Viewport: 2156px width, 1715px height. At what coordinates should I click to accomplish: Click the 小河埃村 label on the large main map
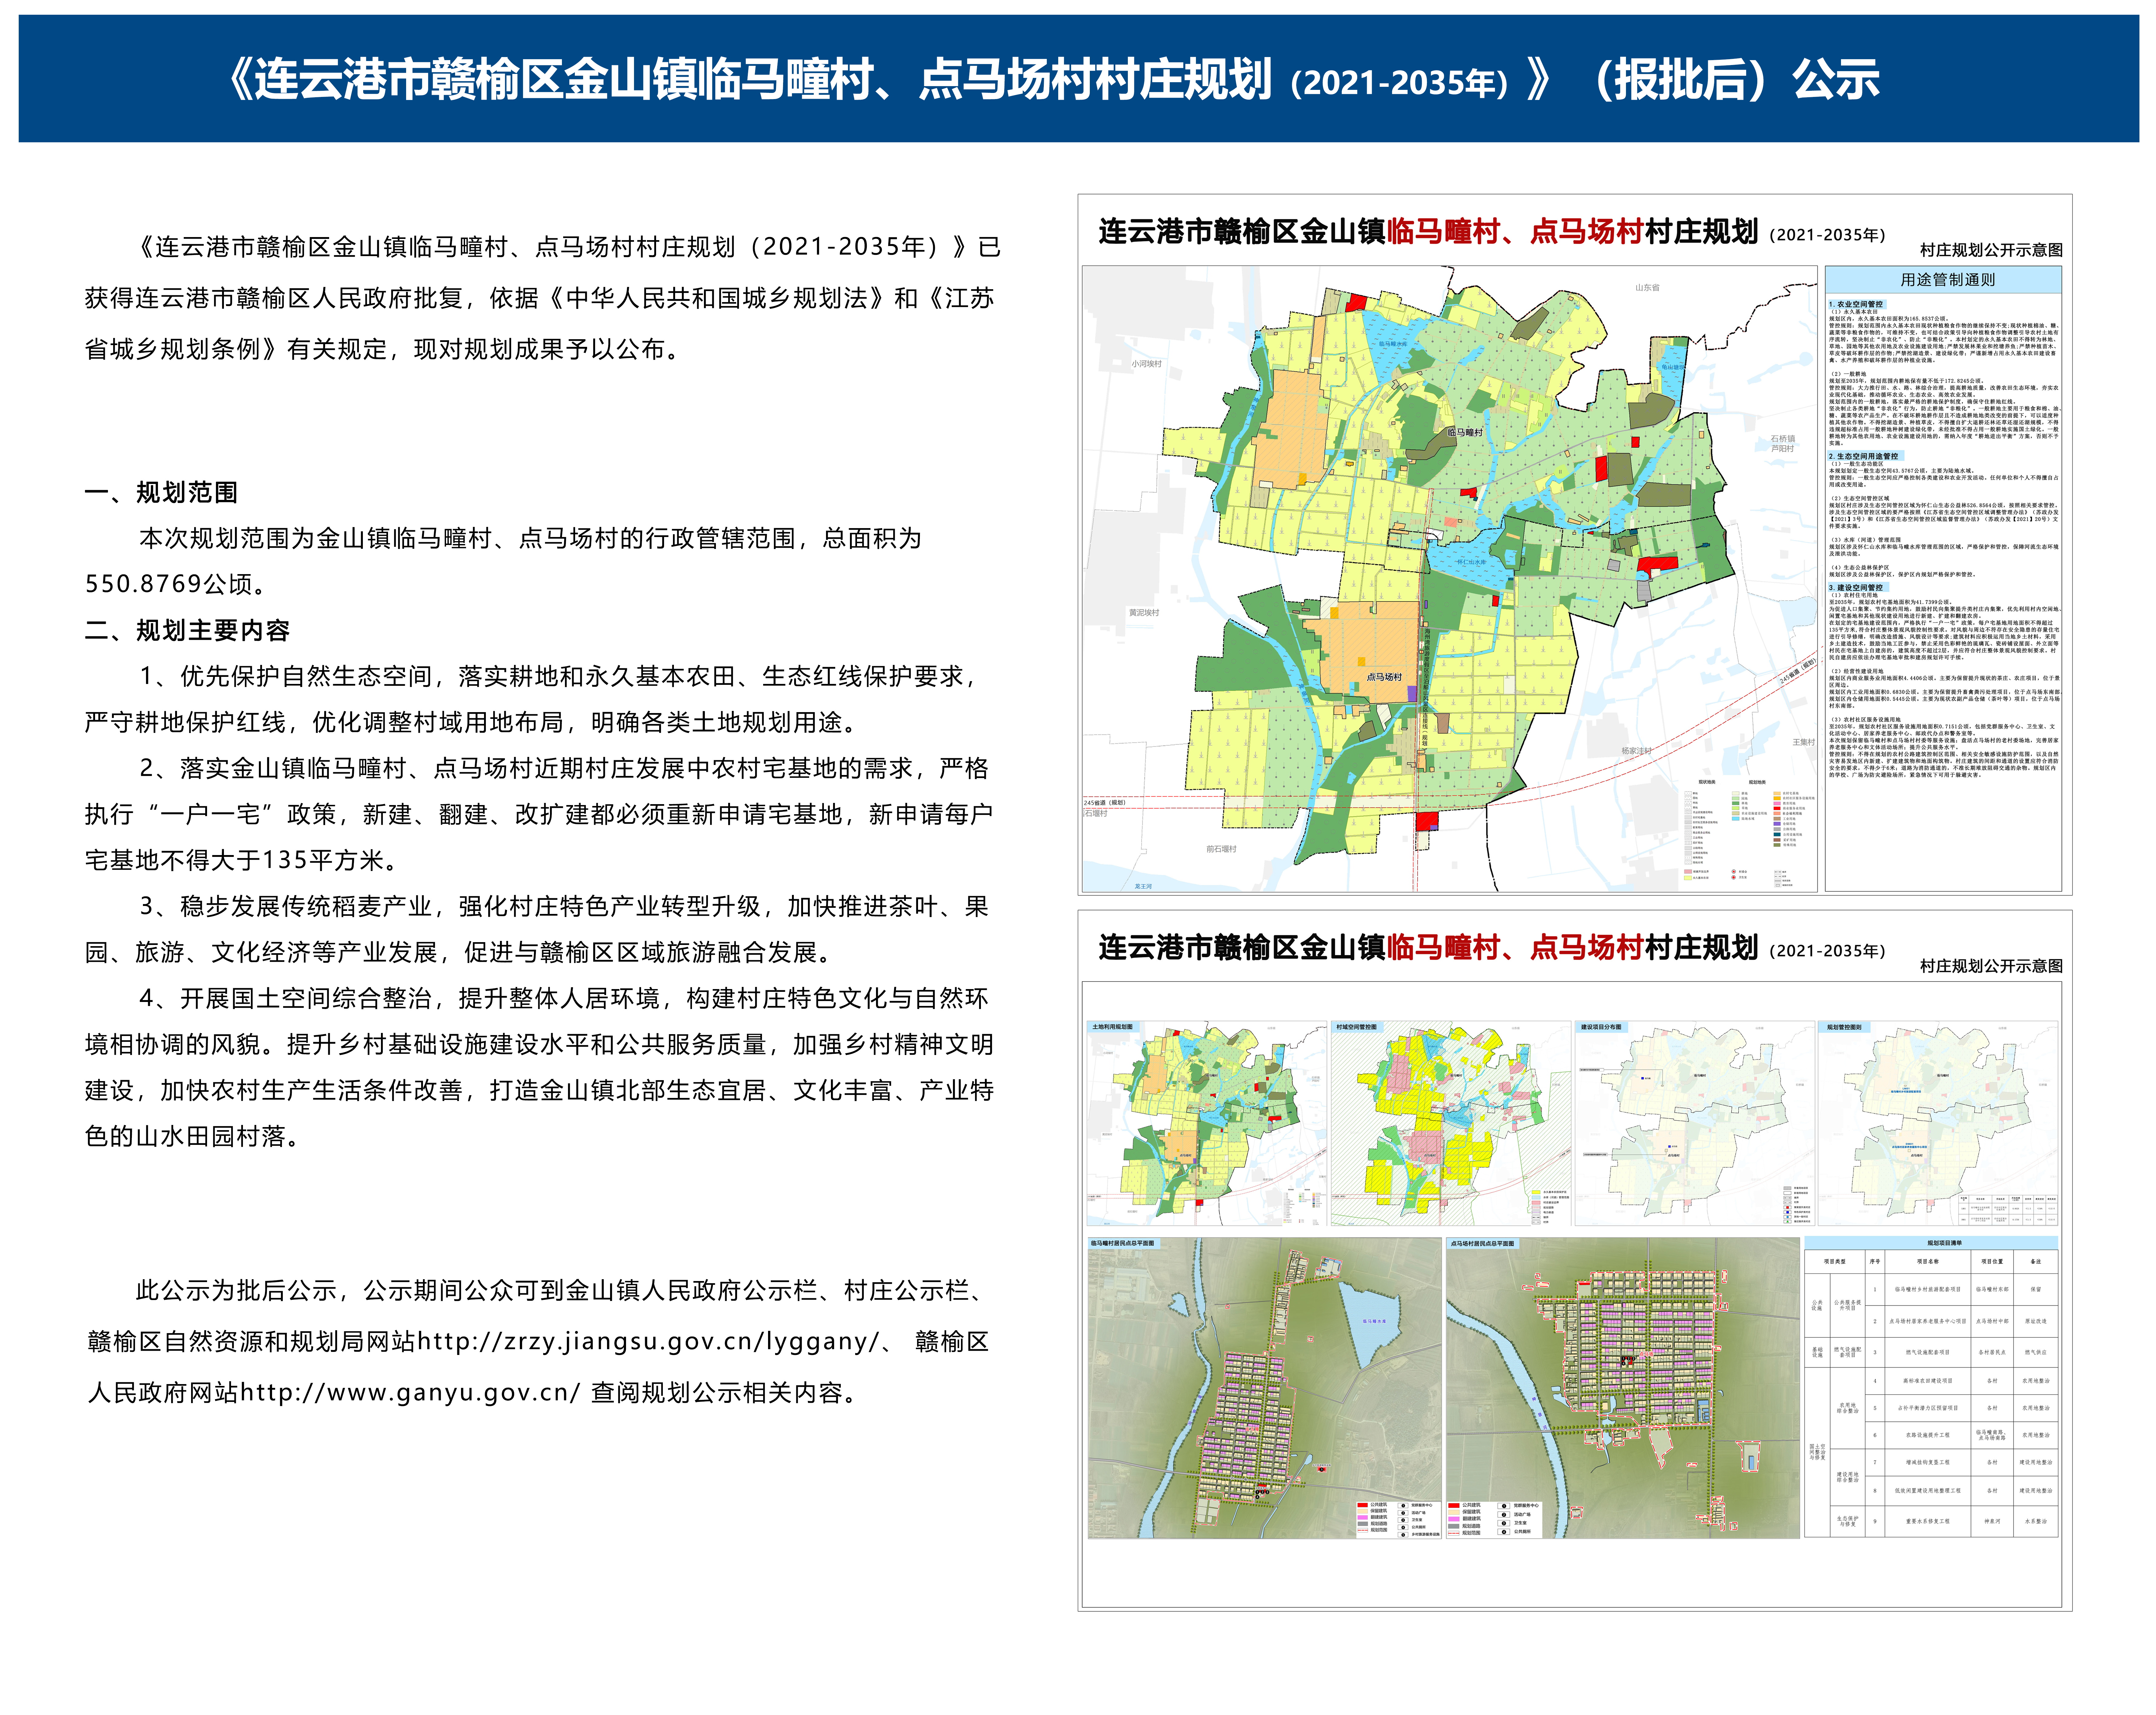click(x=1147, y=364)
